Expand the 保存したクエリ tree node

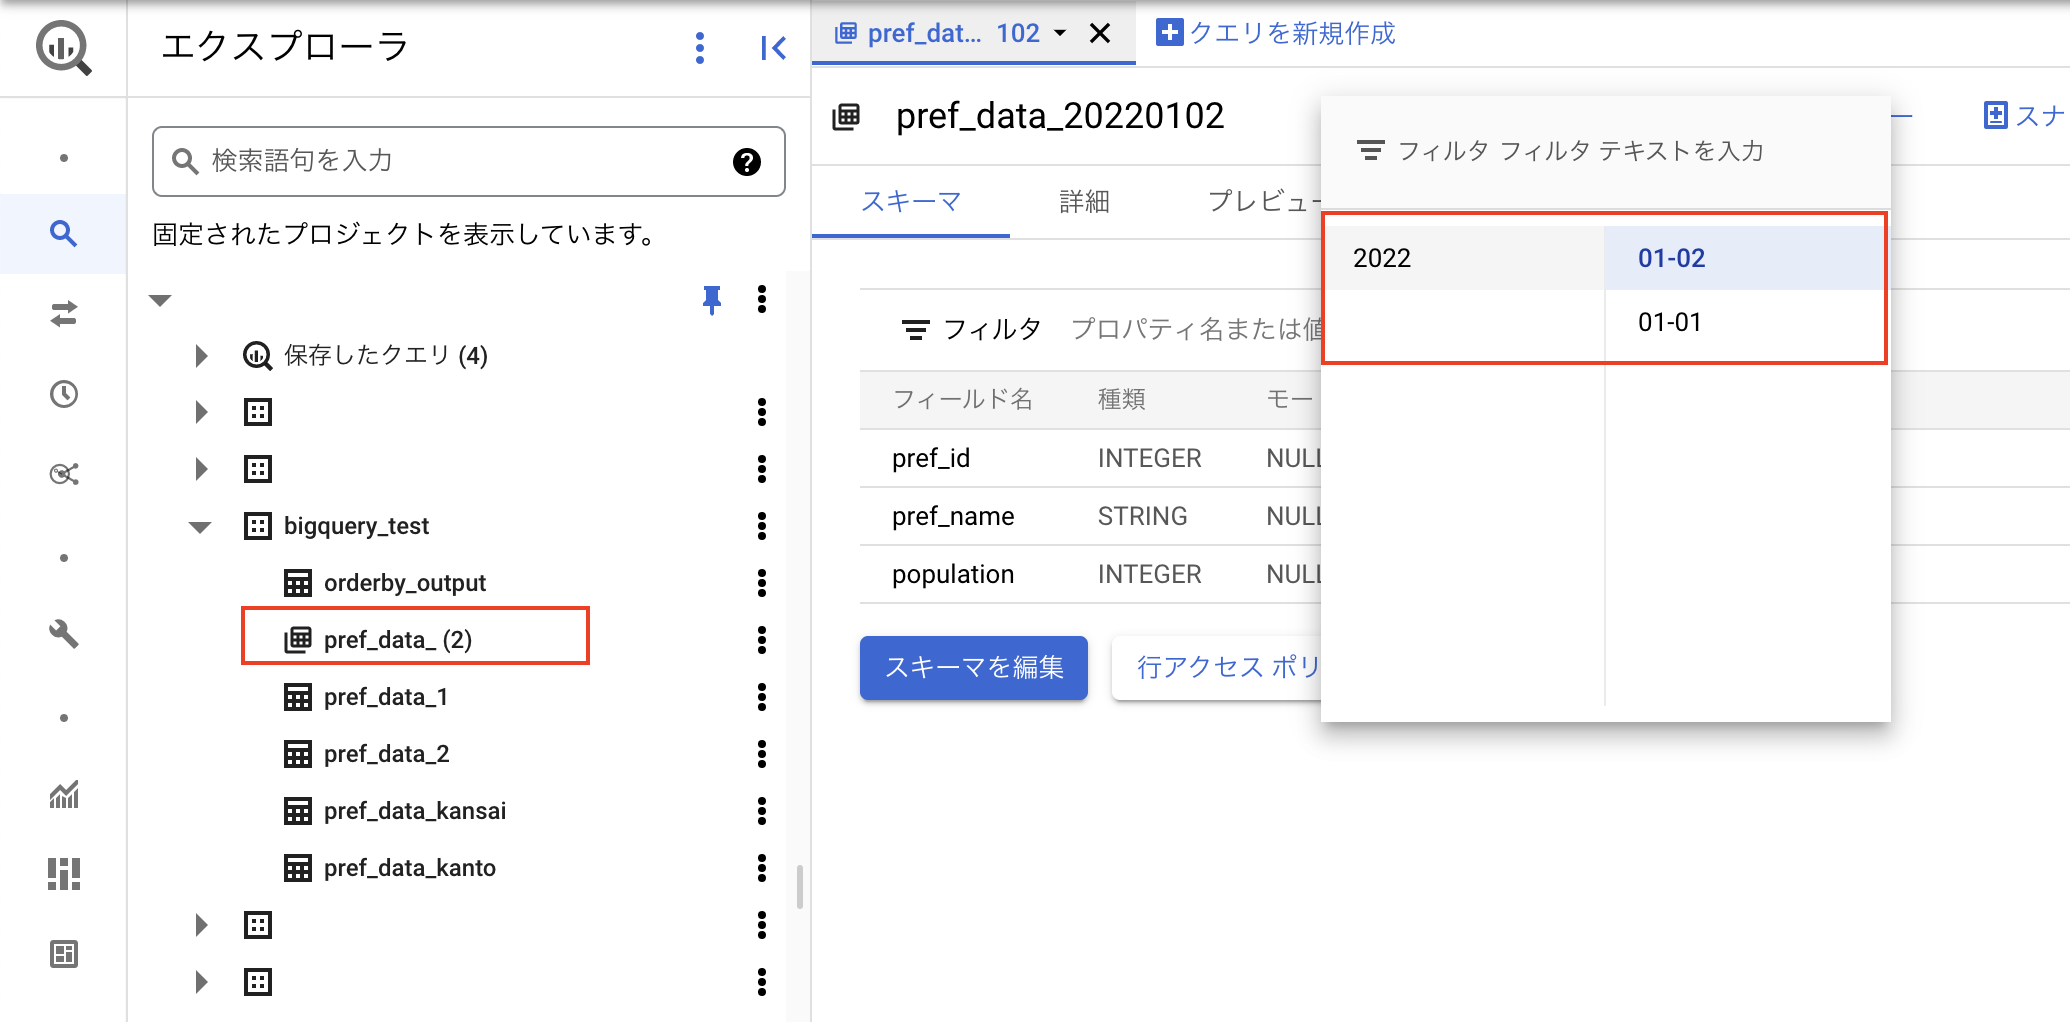pos(200,355)
